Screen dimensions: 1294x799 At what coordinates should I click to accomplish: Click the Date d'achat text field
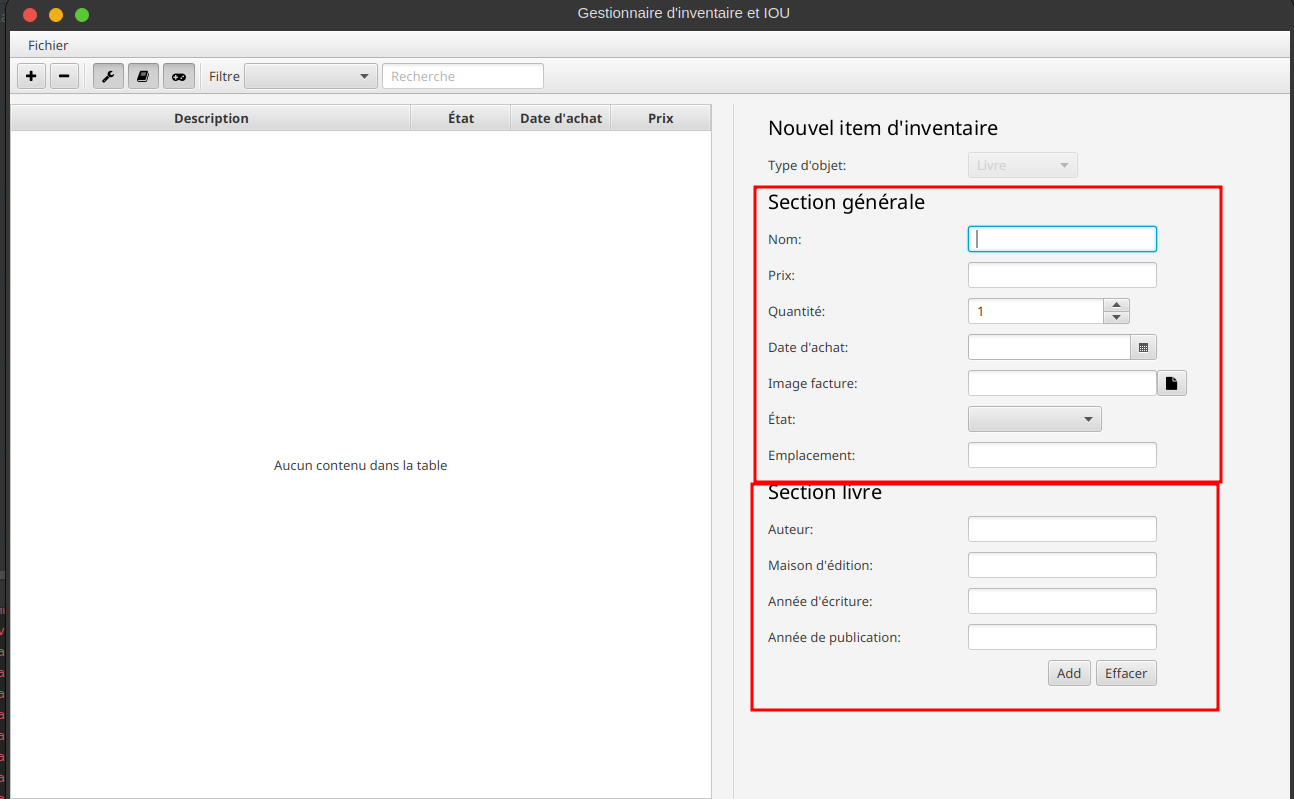pos(1049,347)
